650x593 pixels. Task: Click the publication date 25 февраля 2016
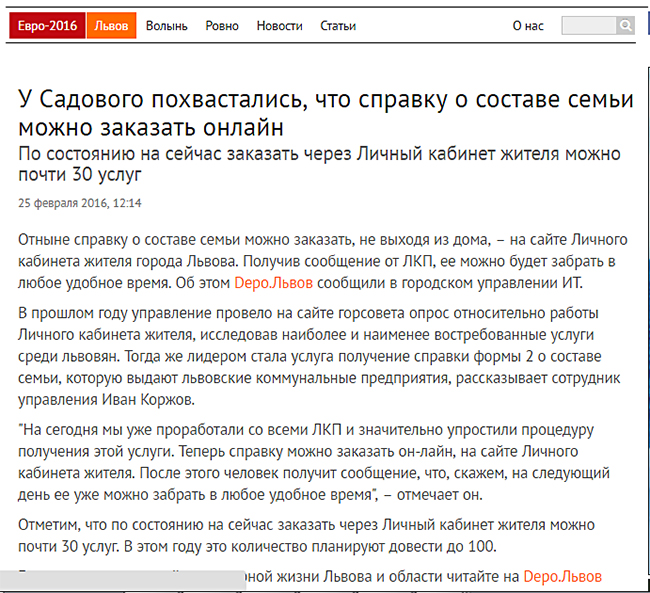(80, 203)
